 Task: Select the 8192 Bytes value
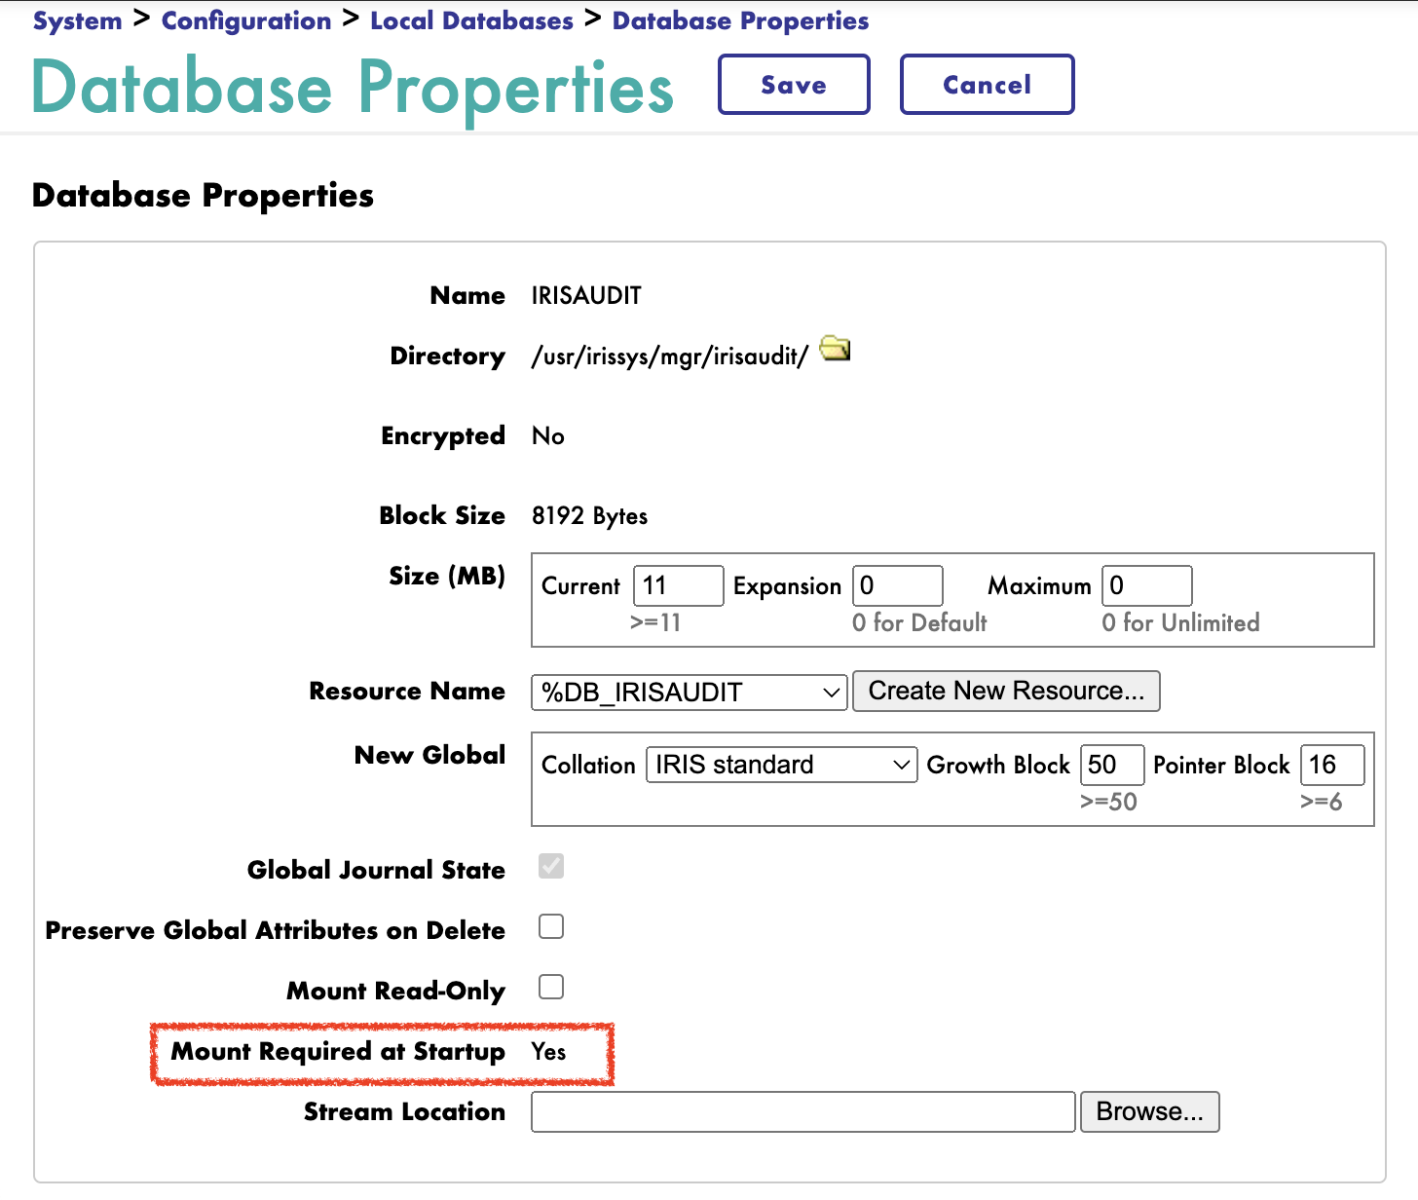[589, 516]
